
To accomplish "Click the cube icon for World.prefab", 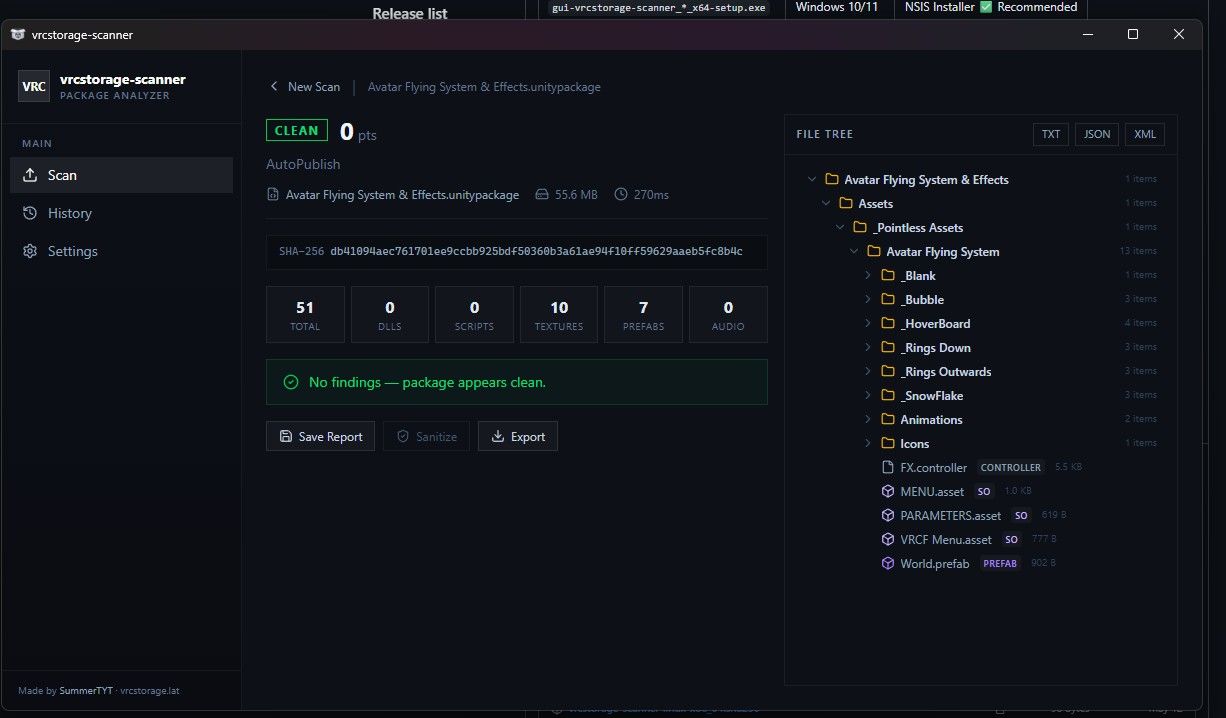I will point(887,564).
